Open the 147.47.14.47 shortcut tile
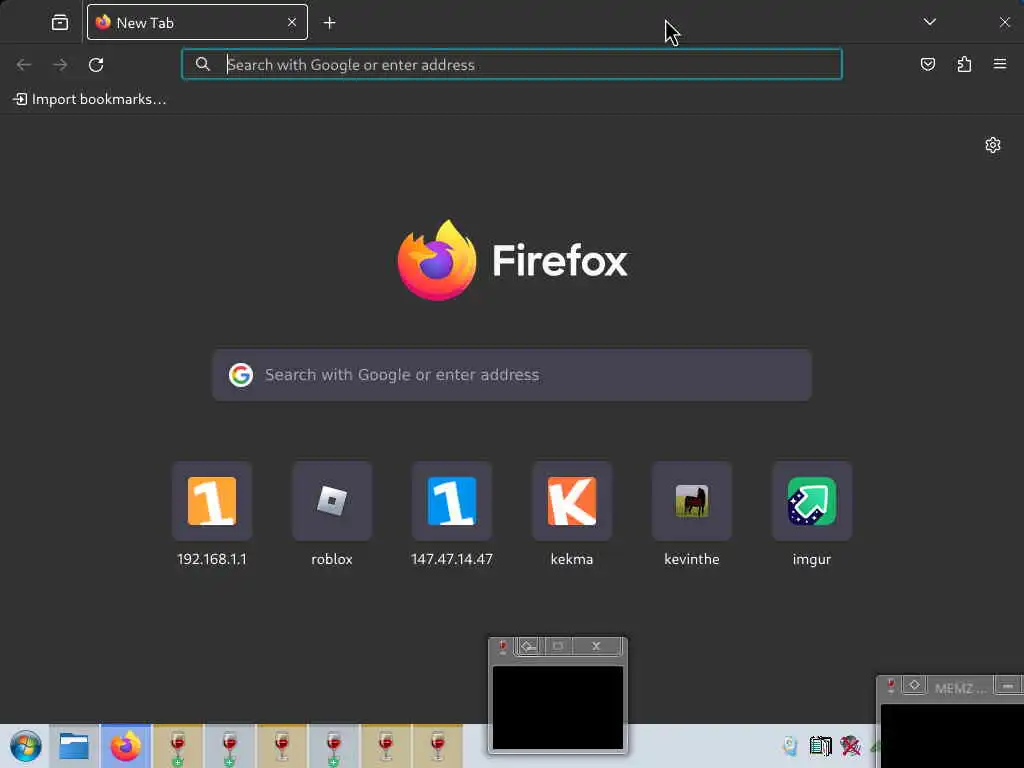 [x=452, y=501]
